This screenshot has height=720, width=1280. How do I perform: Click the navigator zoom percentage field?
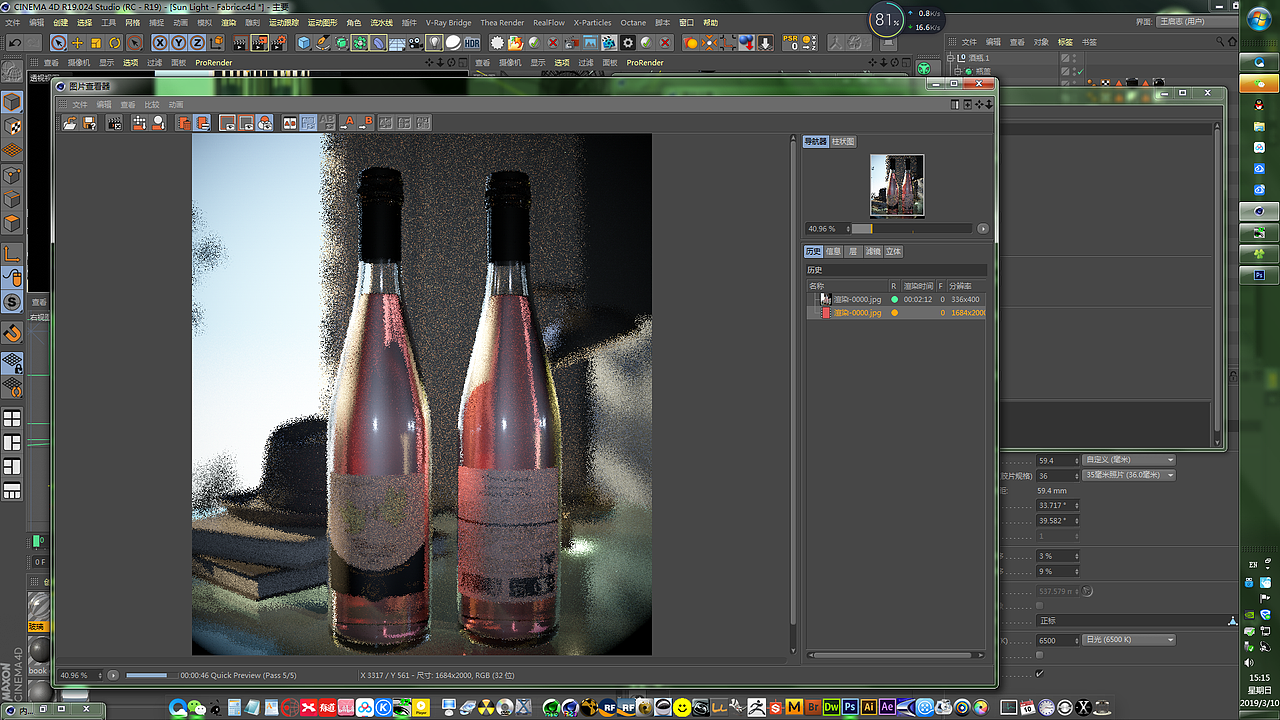(x=827, y=229)
